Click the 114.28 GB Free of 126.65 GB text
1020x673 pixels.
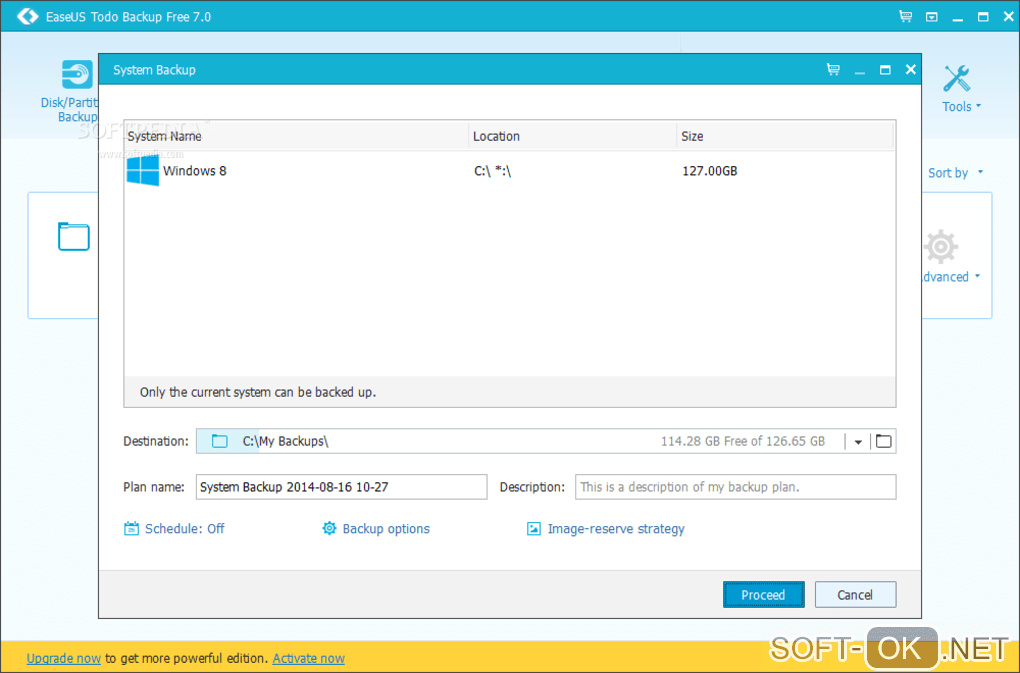click(743, 441)
